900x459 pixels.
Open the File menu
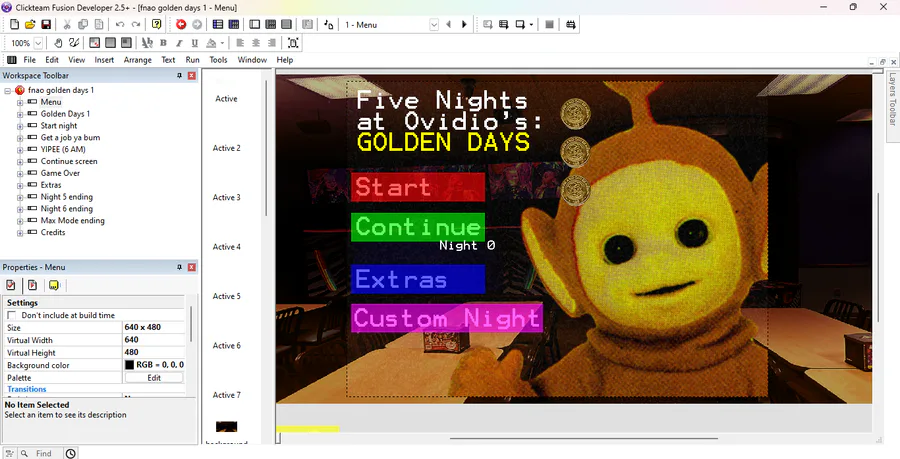click(x=29, y=60)
